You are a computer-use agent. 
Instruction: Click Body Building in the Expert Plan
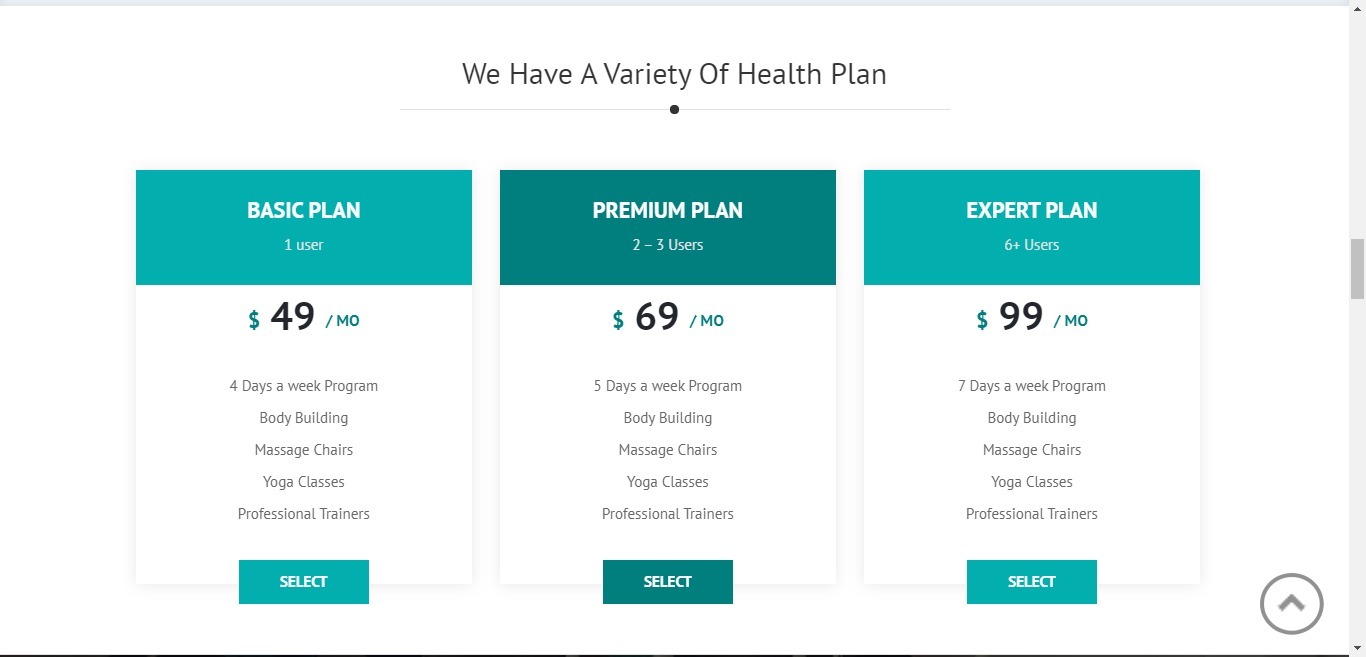1032,418
